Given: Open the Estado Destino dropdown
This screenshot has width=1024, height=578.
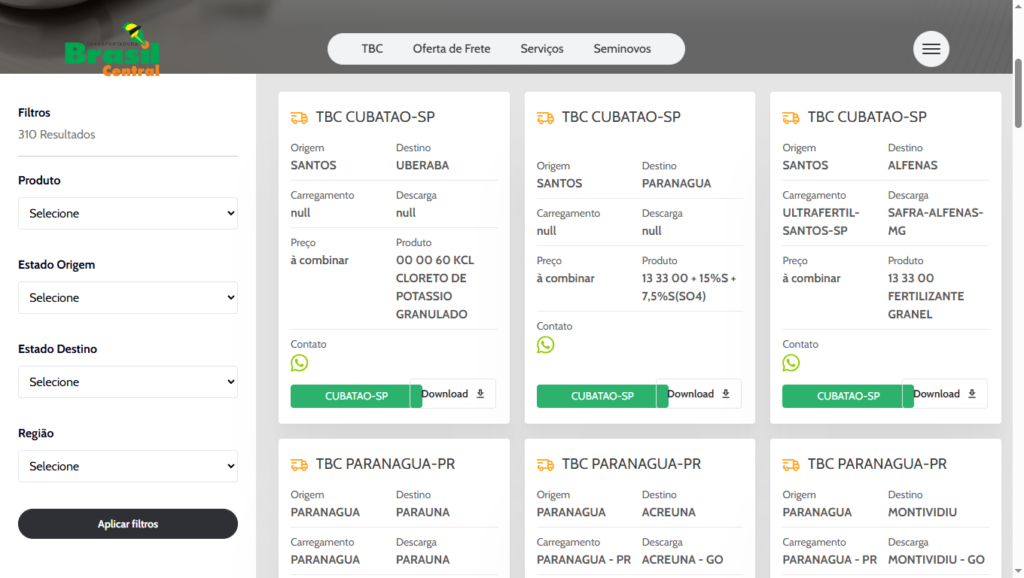Looking at the screenshot, I should (128, 382).
